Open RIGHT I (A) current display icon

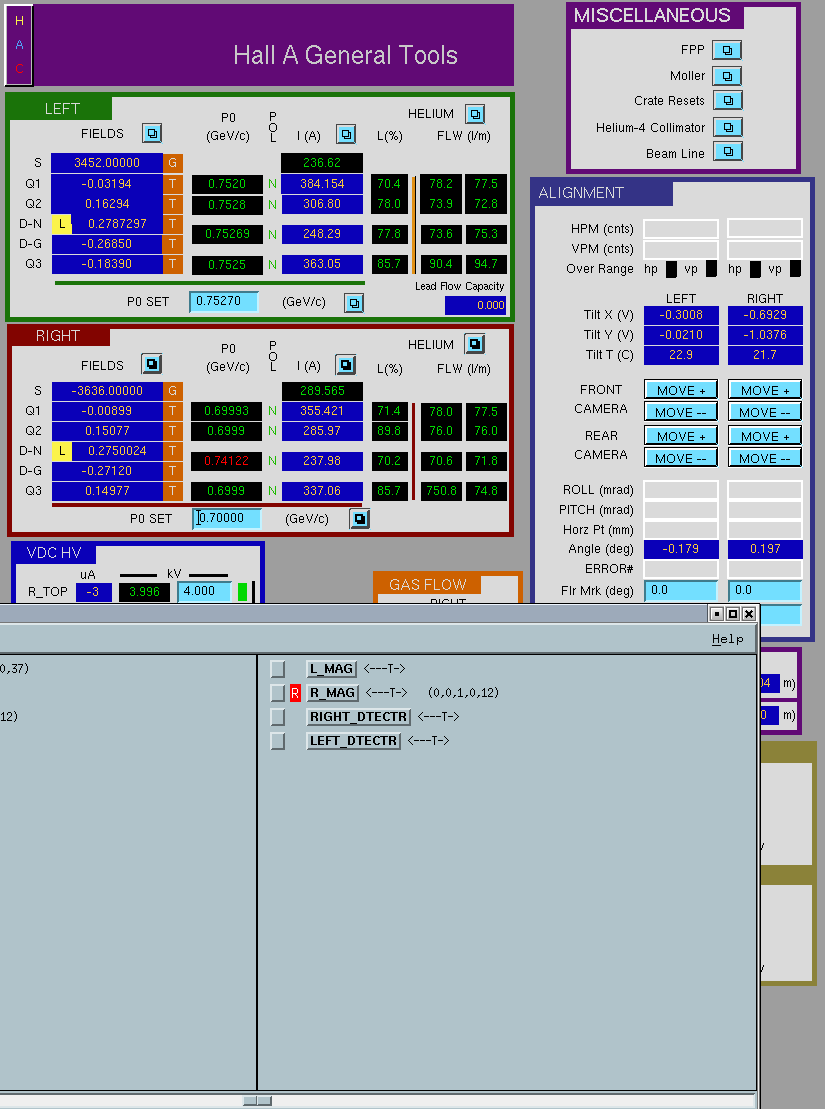(345, 365)
